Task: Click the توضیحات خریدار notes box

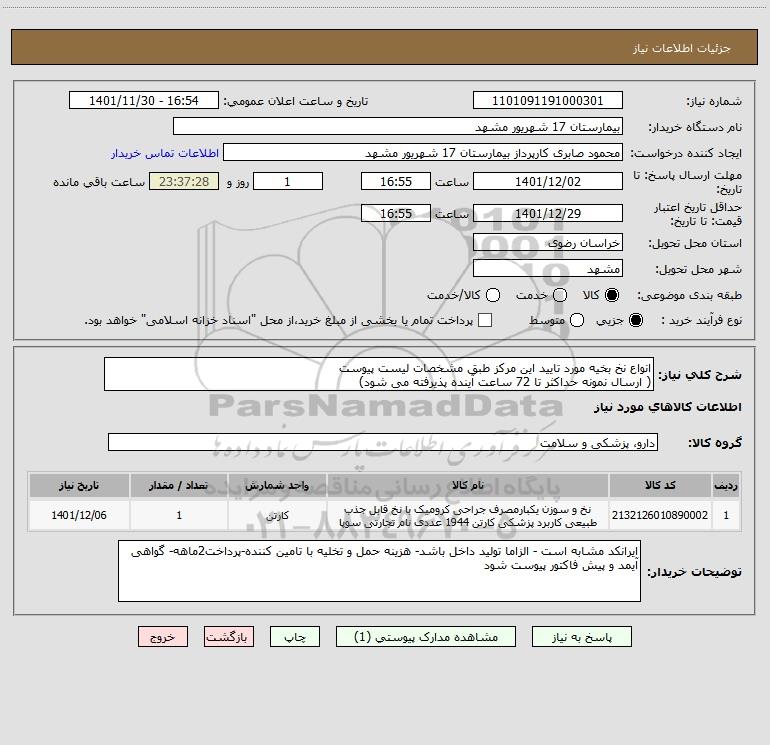Action: click(x=379, y=571)
